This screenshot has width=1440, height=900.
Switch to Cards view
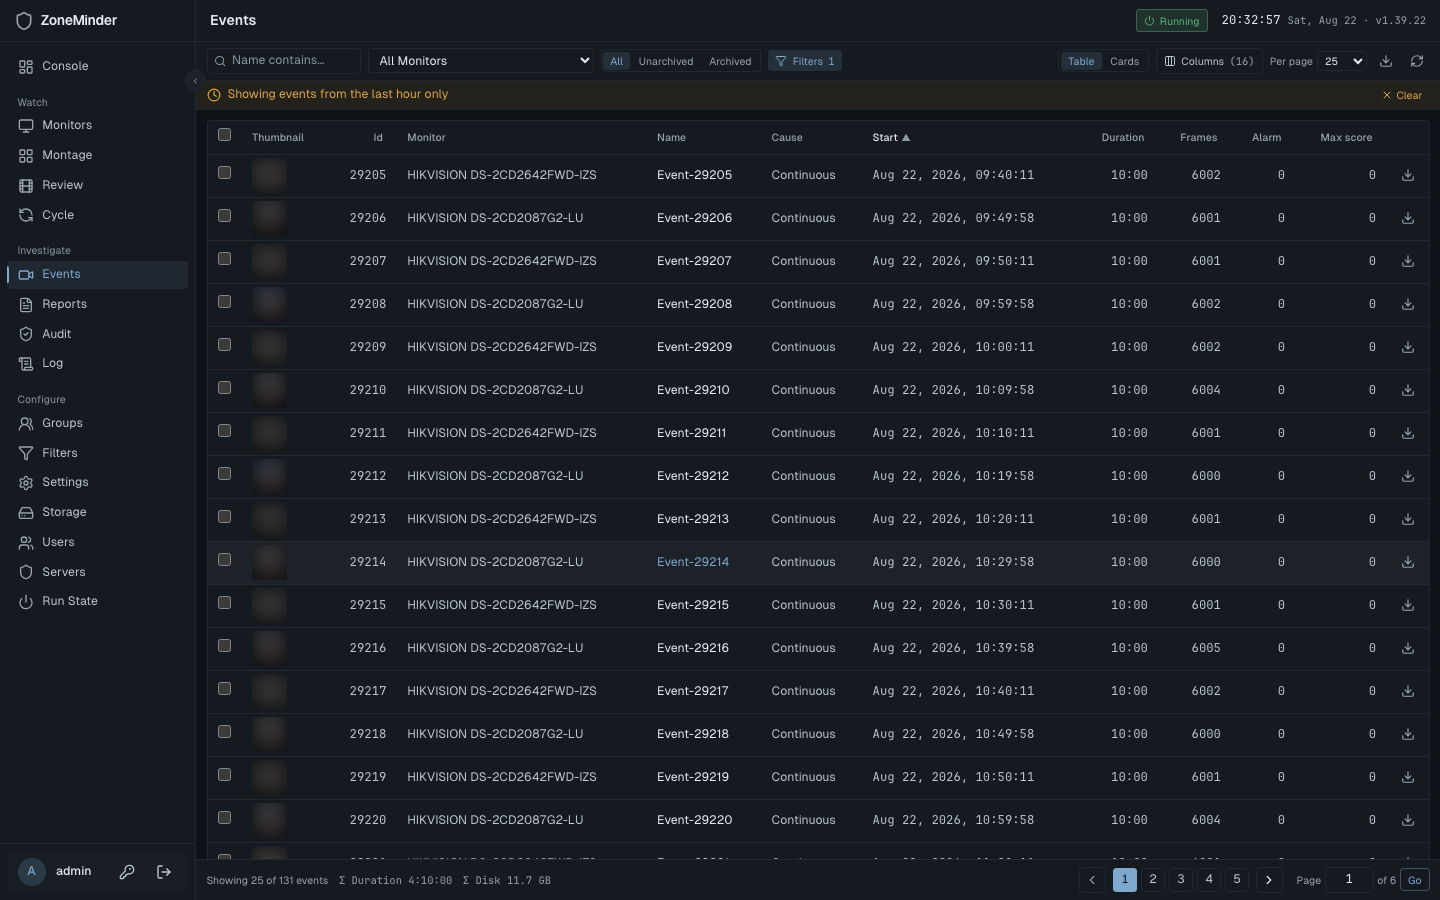coord(1124,61)
